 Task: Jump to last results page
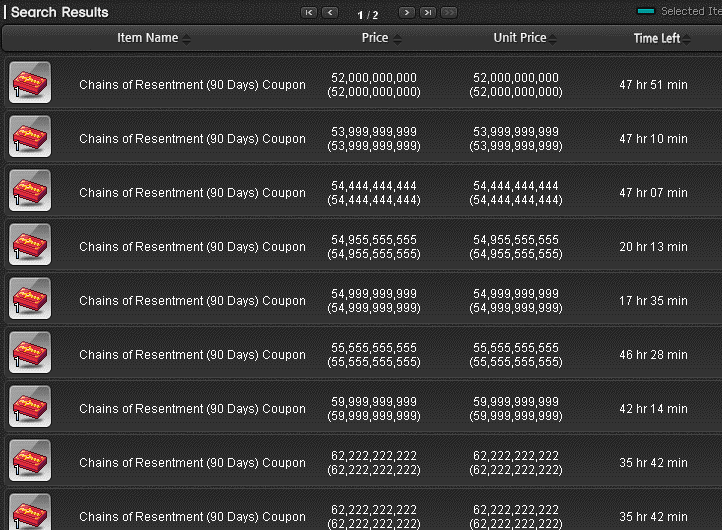[428, 12]
